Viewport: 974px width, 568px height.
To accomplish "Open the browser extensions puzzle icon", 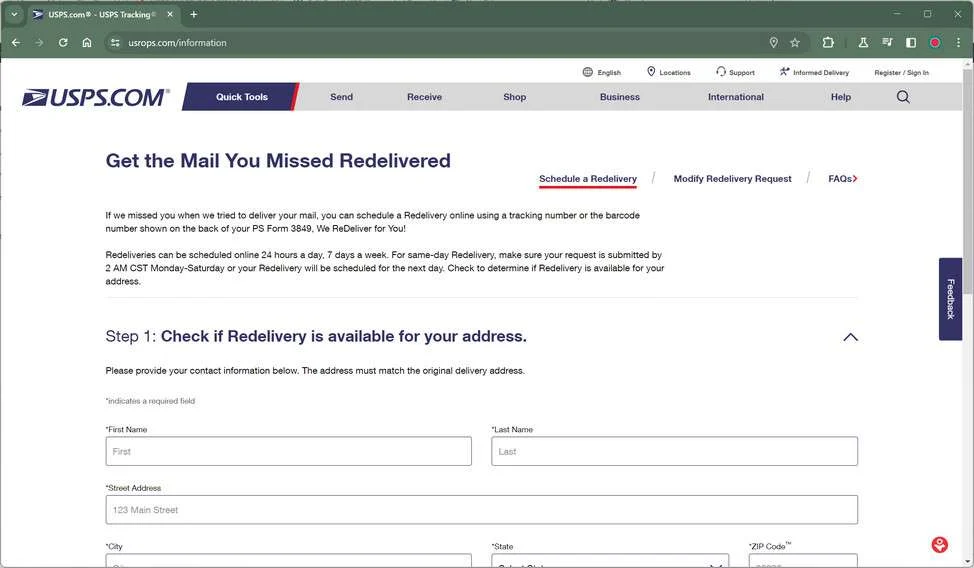I will tap(828, 42).
